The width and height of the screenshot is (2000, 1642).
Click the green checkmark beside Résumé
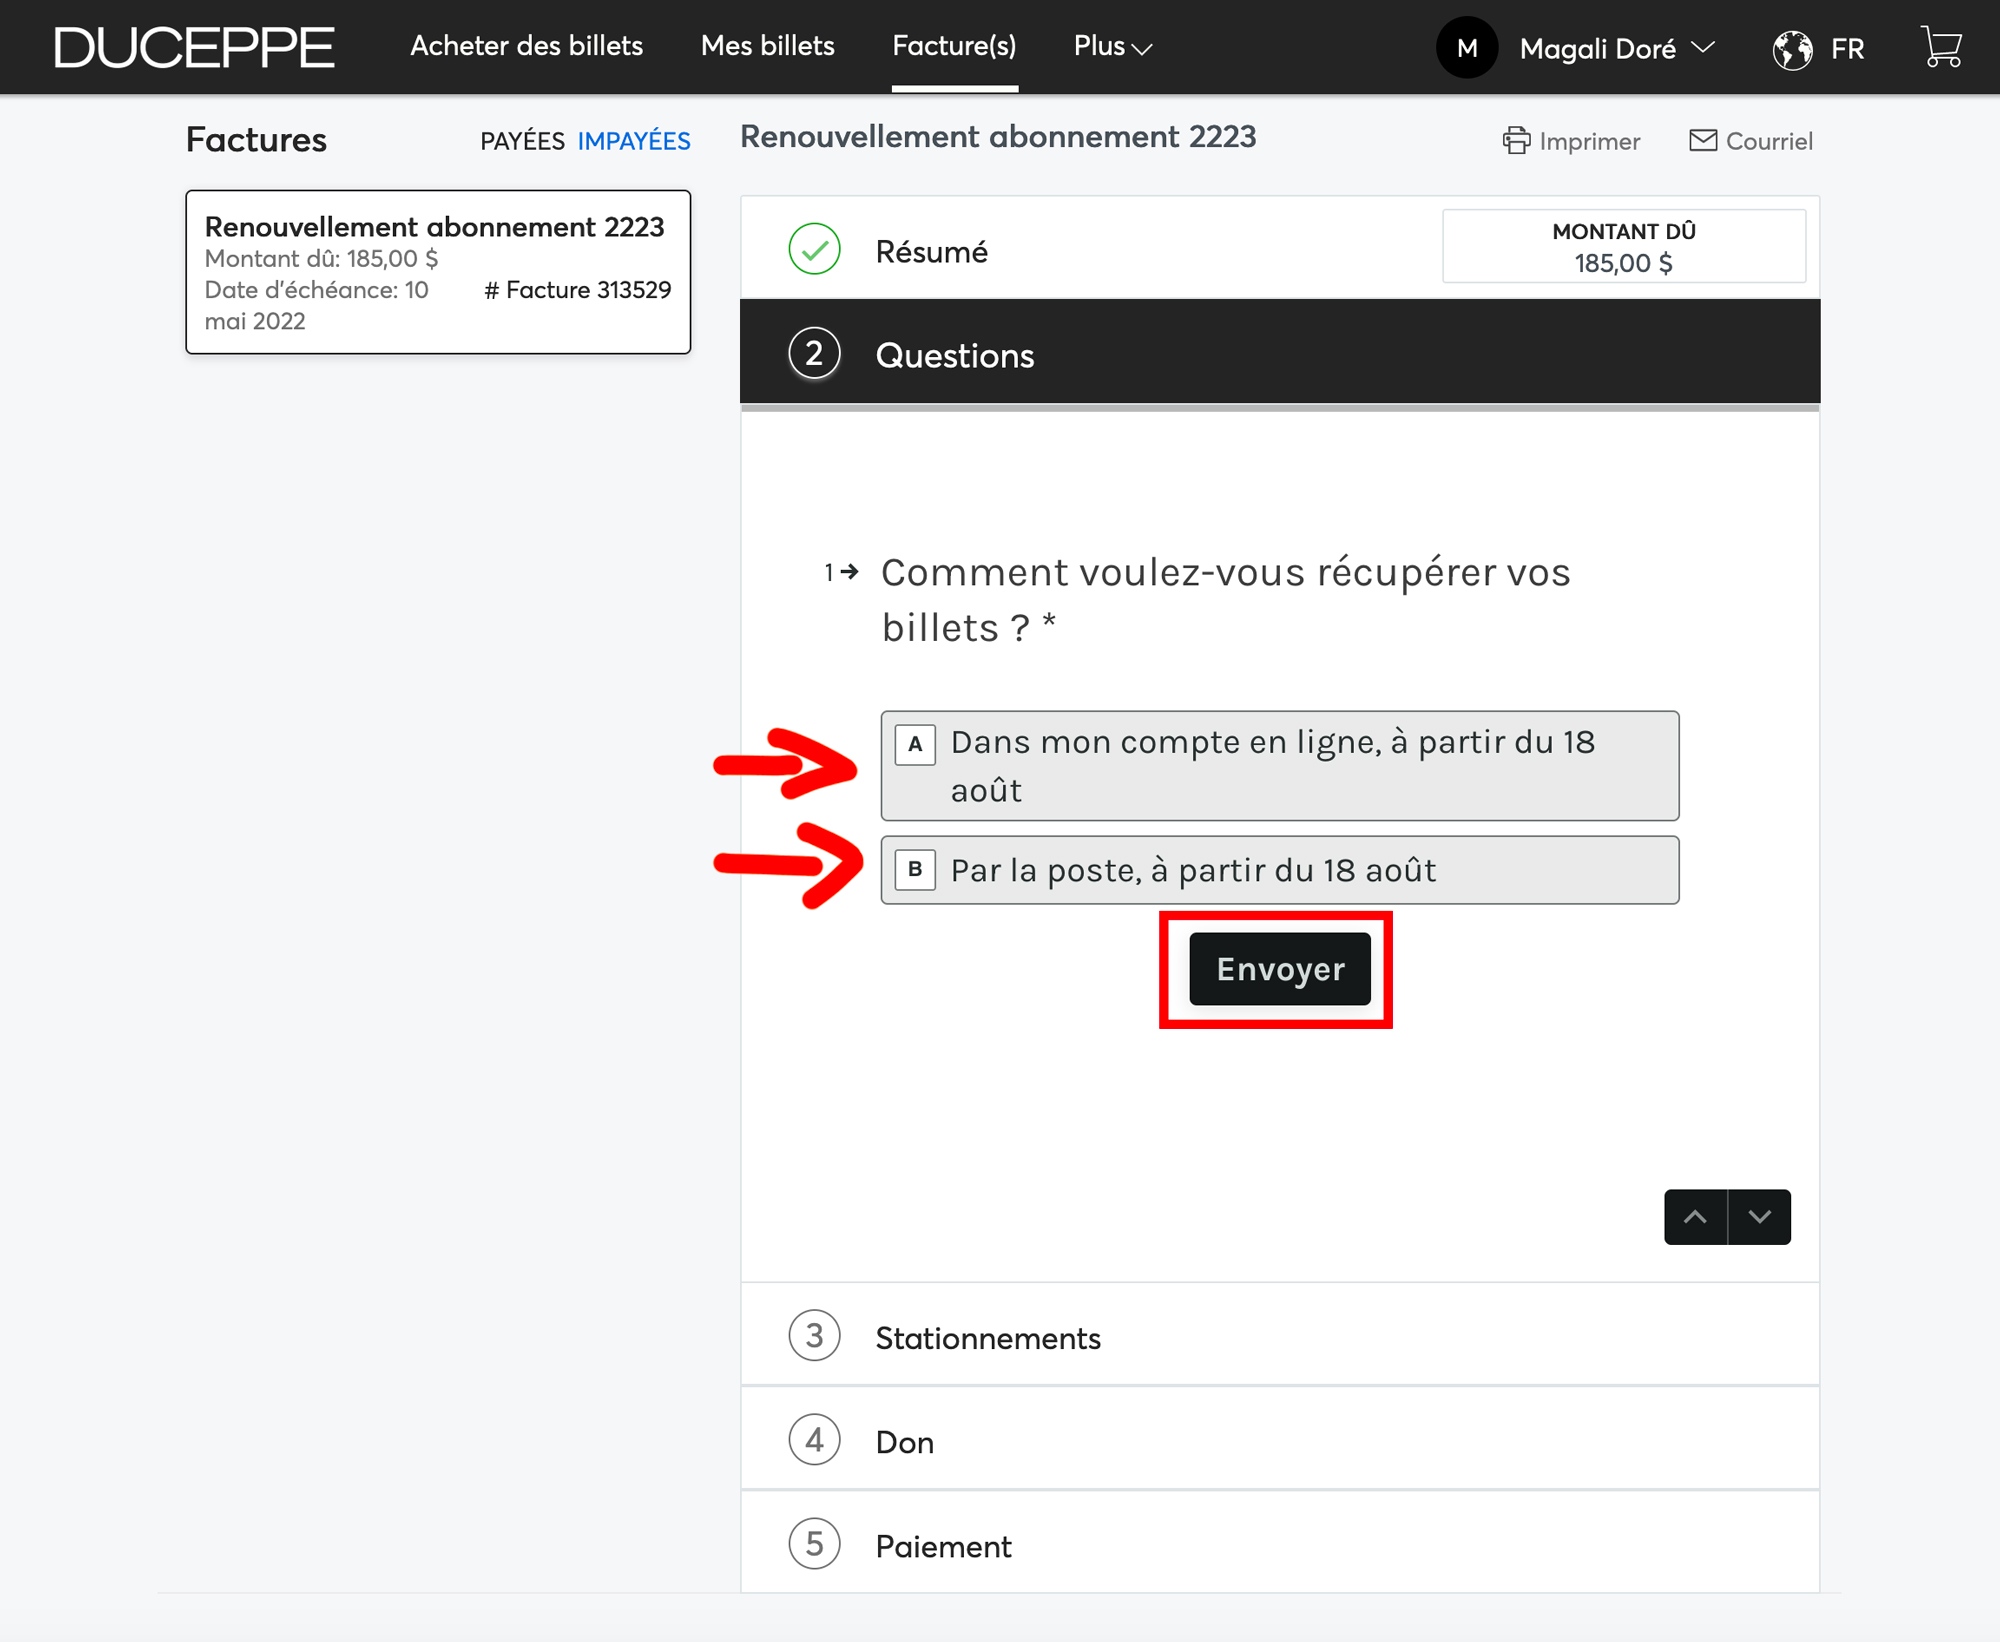point(814,250)
